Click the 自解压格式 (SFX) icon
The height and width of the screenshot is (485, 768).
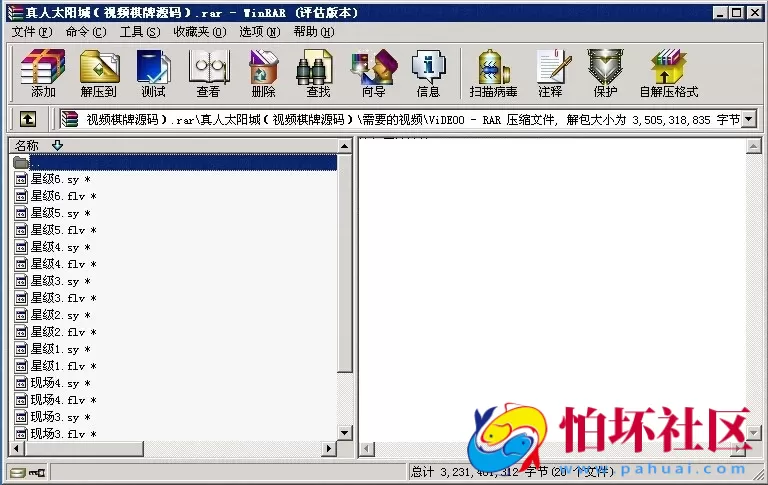[668, 72]
